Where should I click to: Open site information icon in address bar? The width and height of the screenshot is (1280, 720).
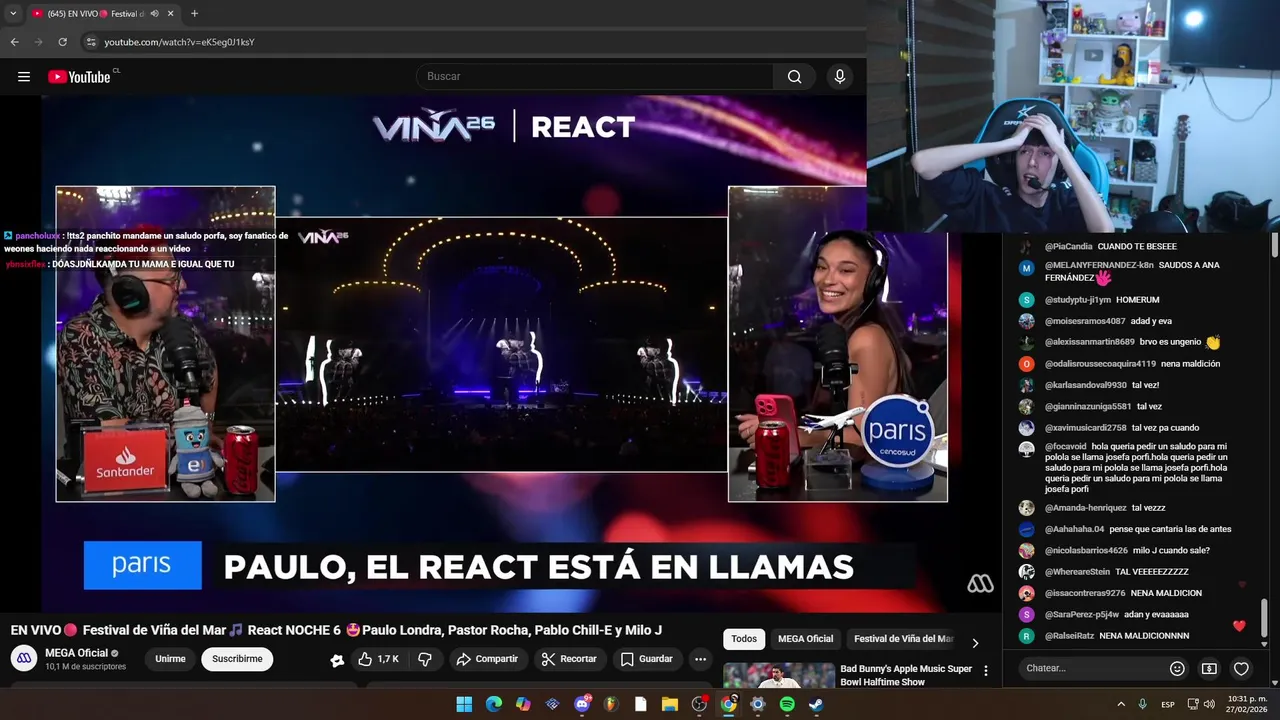pos(91,42)
